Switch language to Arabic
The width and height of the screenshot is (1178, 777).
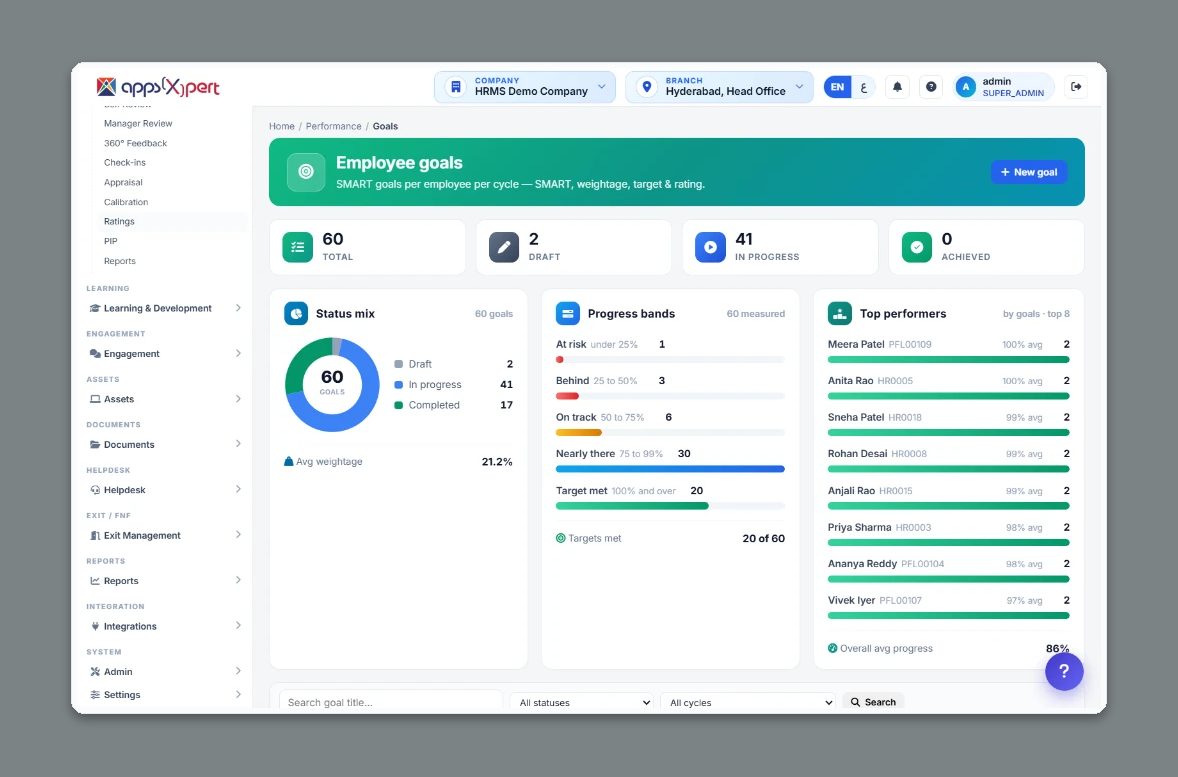[x=864, y=87]
